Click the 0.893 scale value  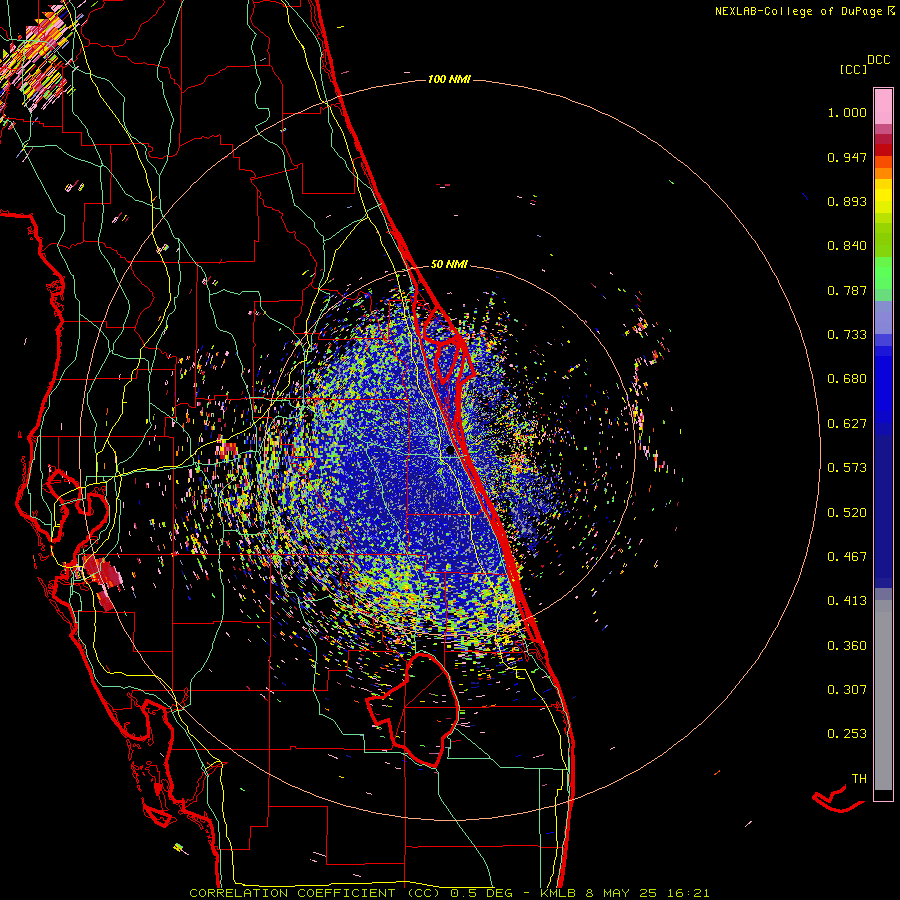pos(847,201)
